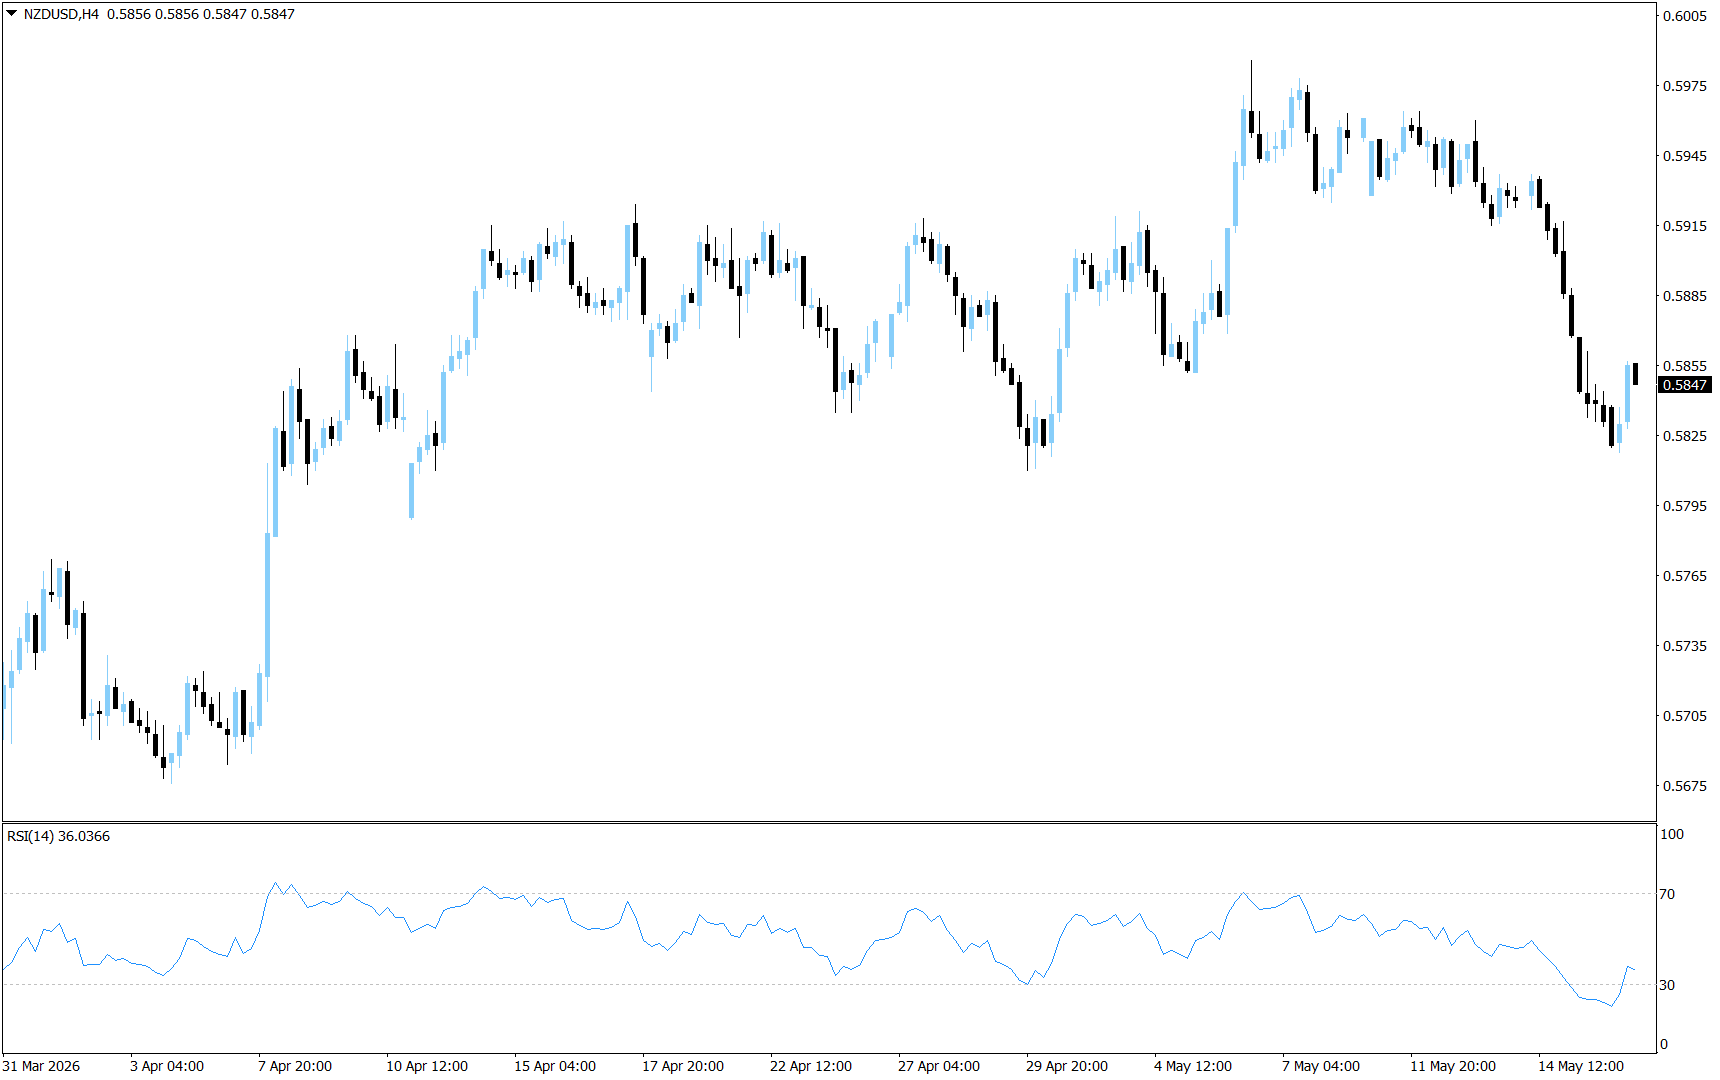This screenshot has height=1080, width=1720.
Task: Click the 3 Apr 04:00 time label
Action: 167,1066
